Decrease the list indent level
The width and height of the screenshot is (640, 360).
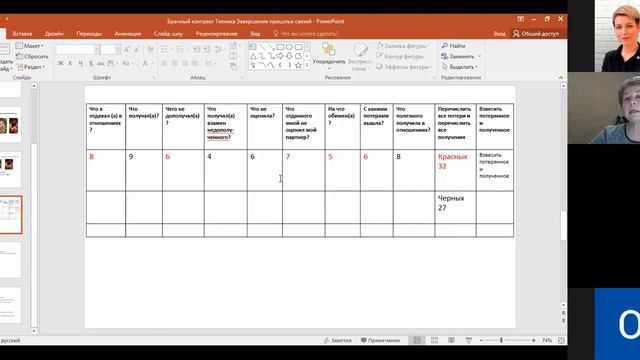196,49
